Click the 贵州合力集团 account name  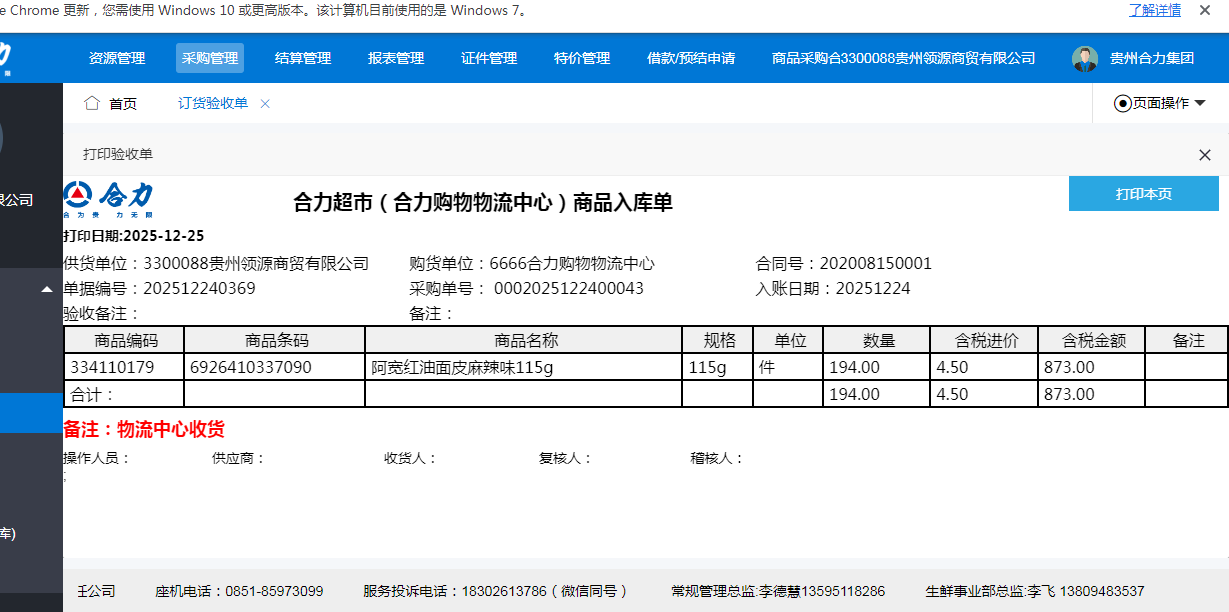tap(1152, 58)
